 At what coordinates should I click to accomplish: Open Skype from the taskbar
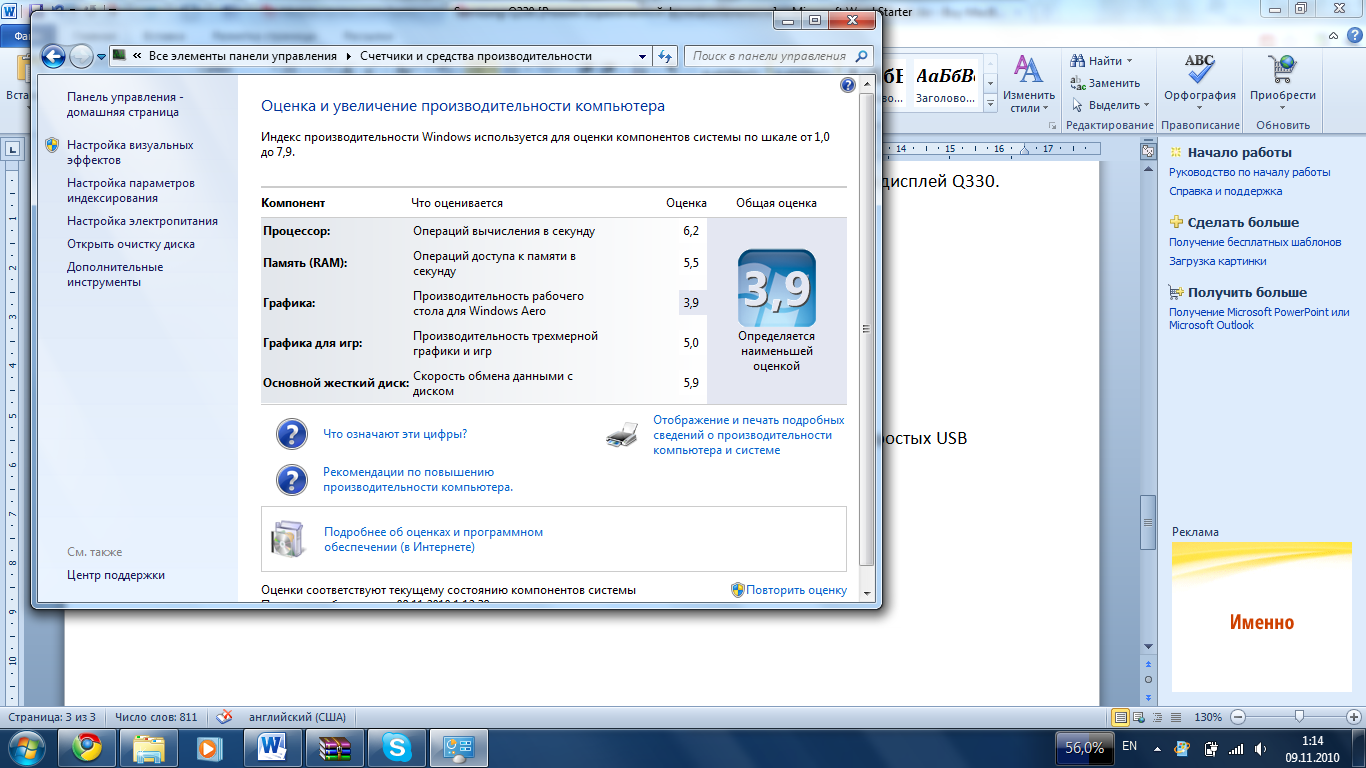(x=396, y=747)
